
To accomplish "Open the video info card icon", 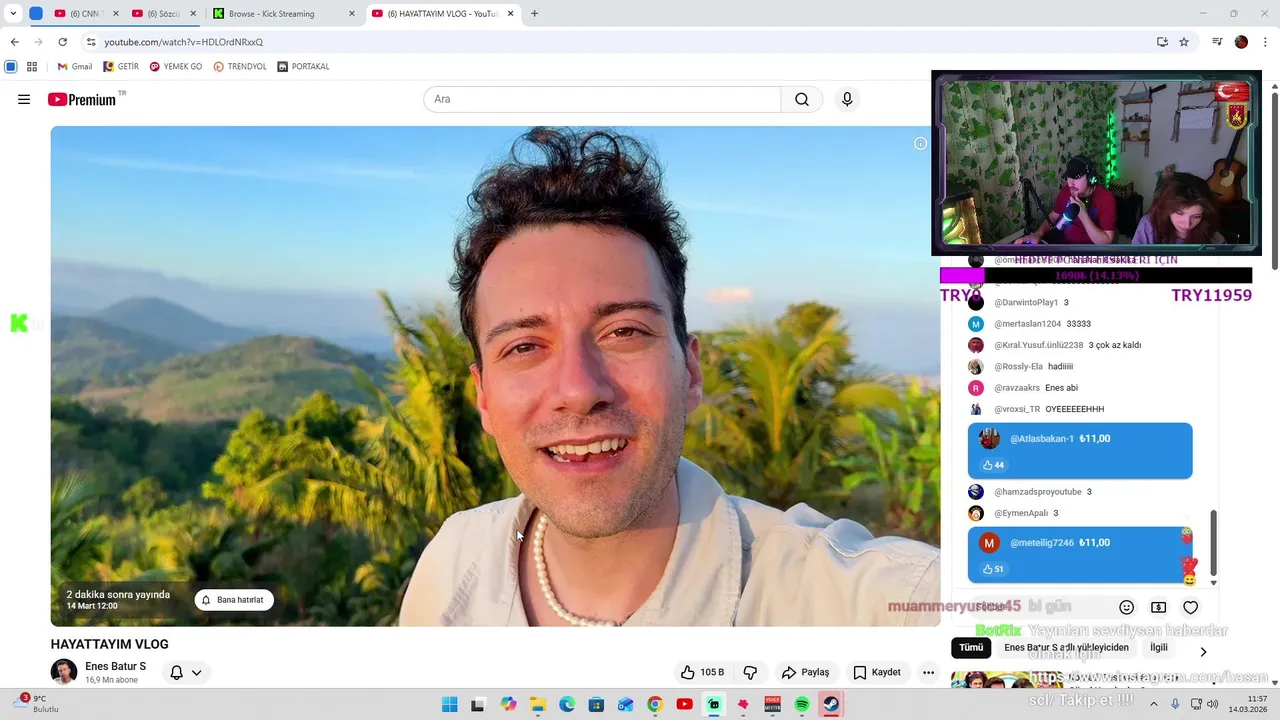I will pos(920,143).
